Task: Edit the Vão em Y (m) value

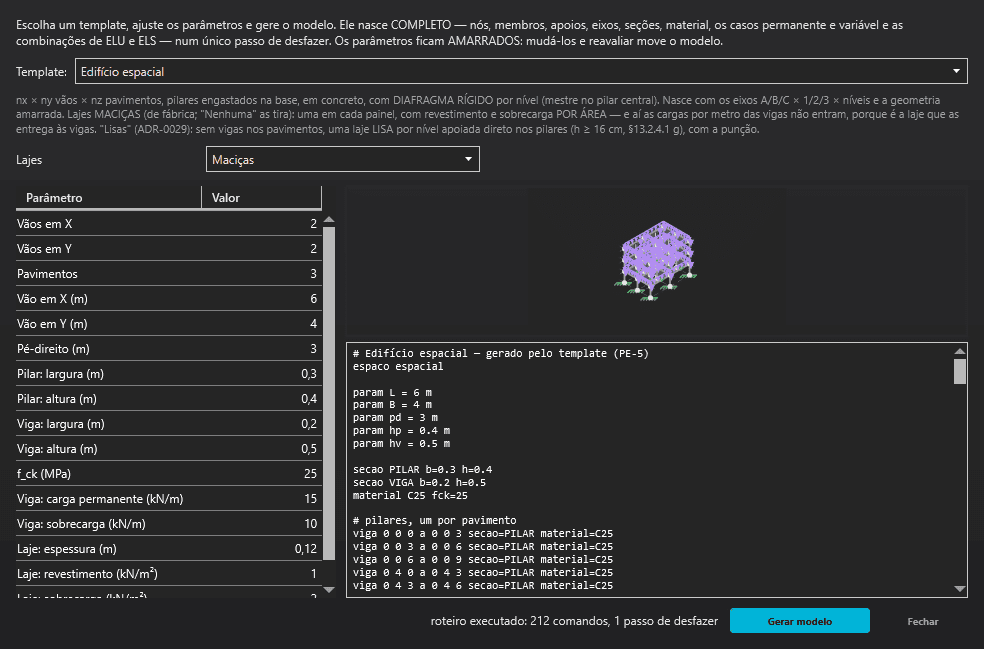Action: (x=262, y=324)
